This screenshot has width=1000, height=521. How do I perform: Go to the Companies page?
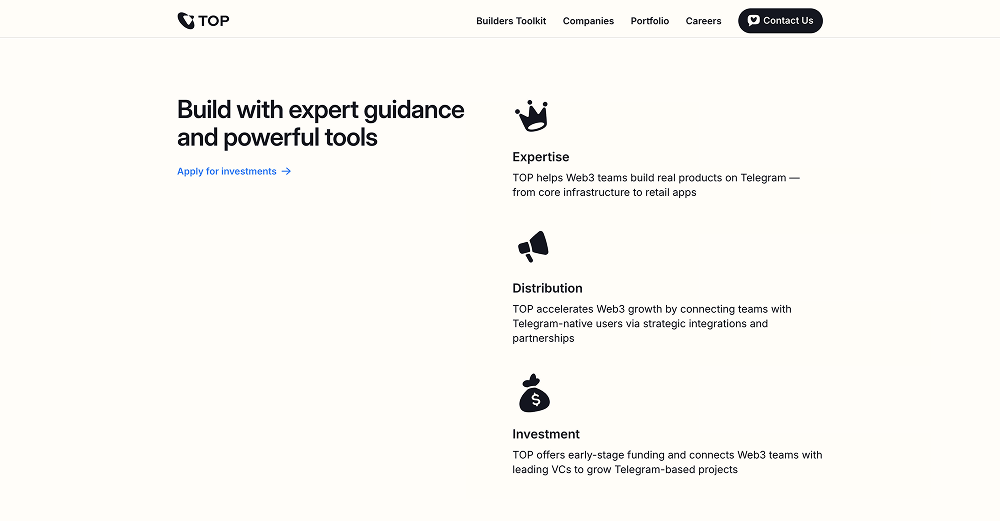(588, 20)
